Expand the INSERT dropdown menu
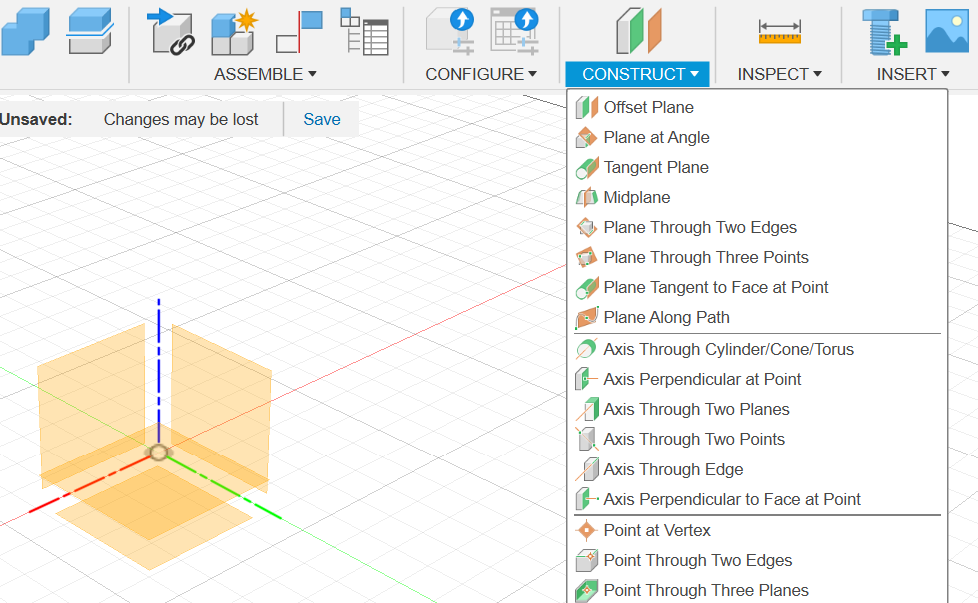The width and height of the screenshot is (978, 603). pyautogui.click(x=912, y=74)
